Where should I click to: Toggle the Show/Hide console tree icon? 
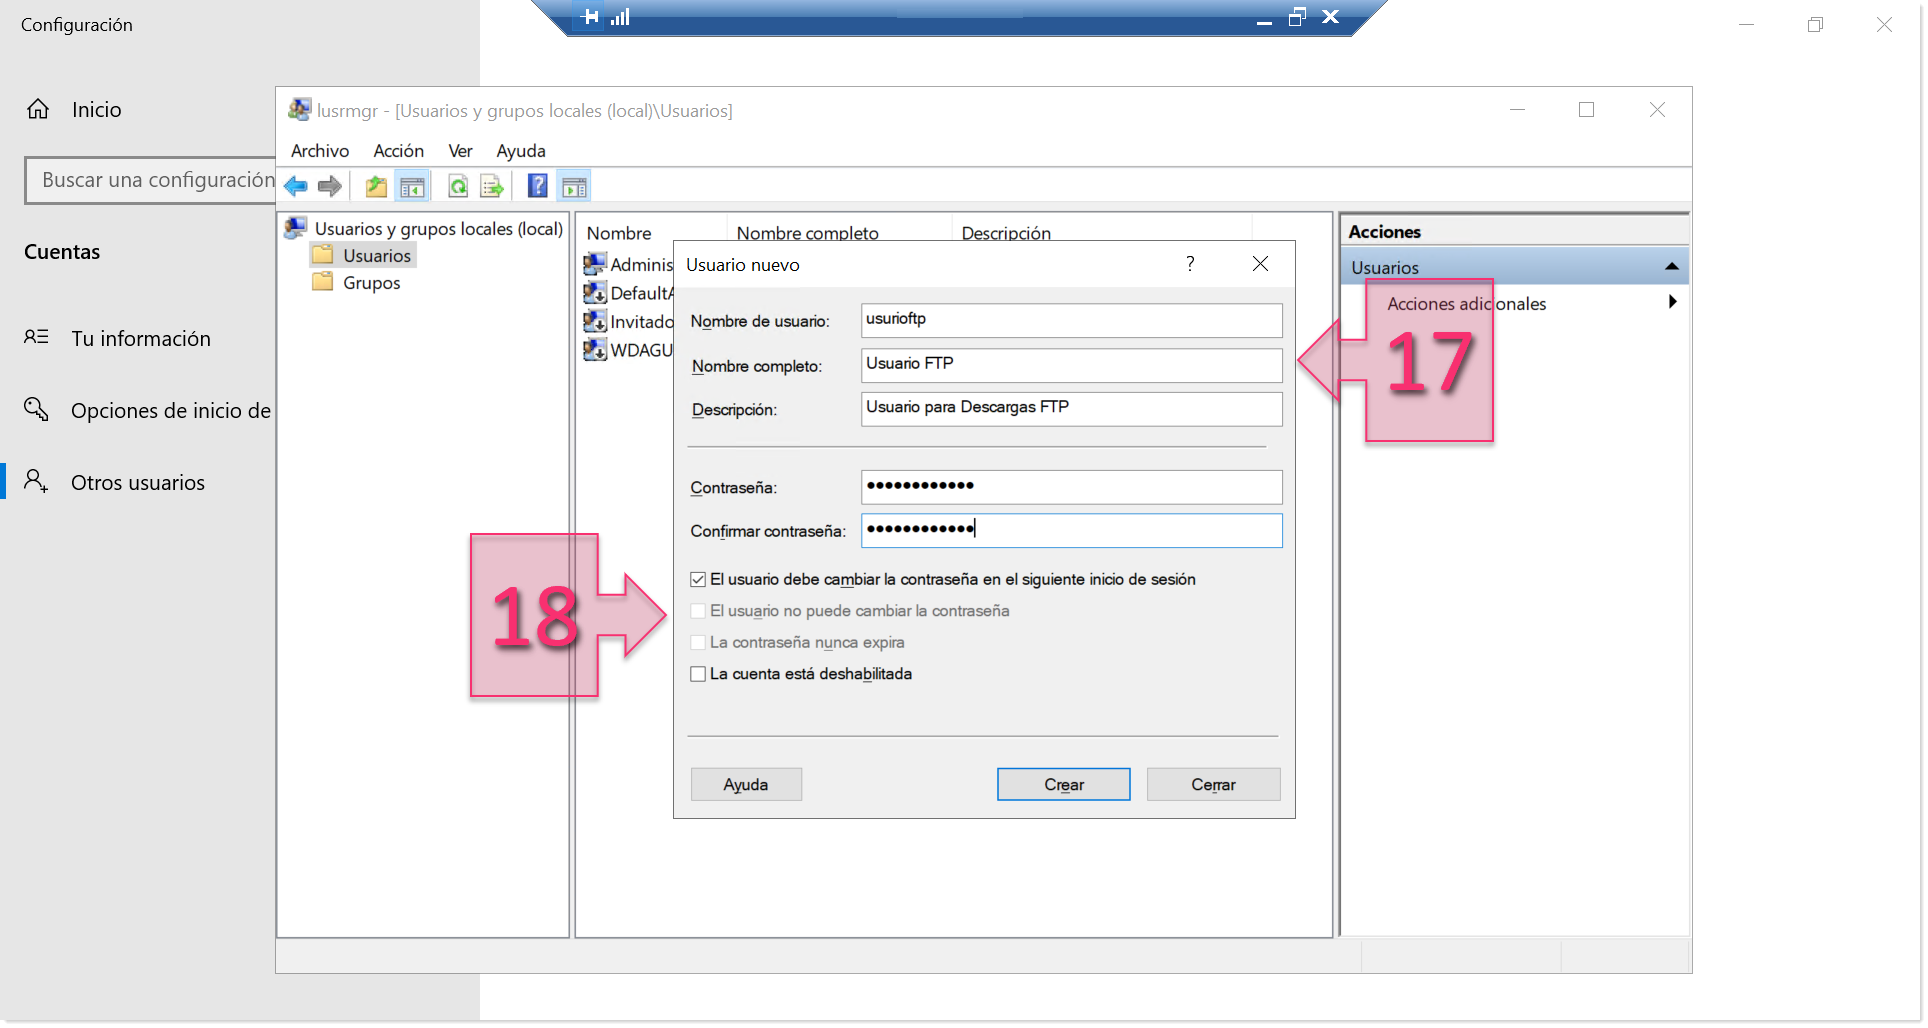click(x=412, y=186)
